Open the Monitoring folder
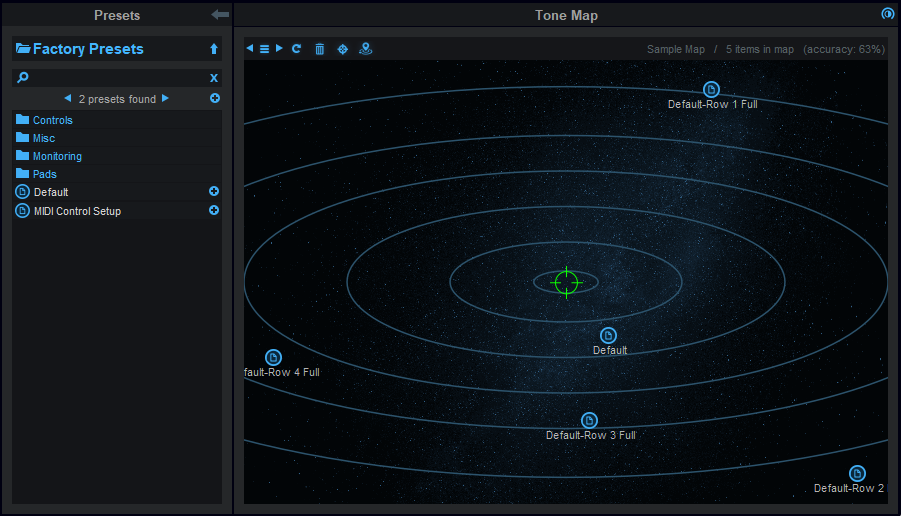The width and height of the screenshot is (901, 516). (x=57, y=156)
